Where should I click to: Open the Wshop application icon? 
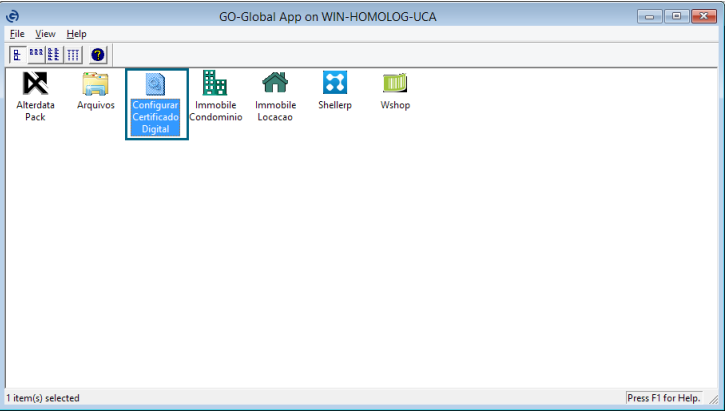pos(395,83)
